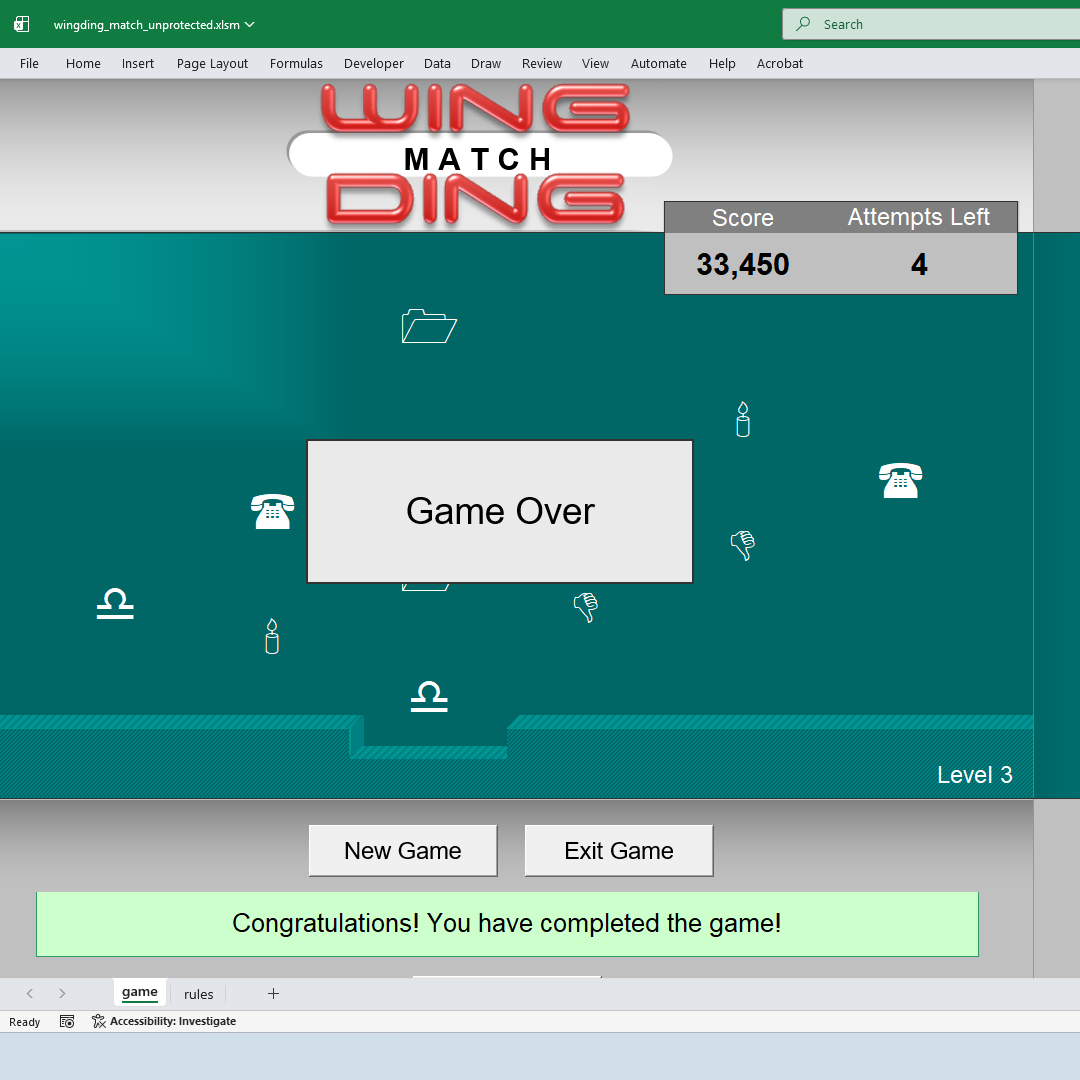Select the candle Wingding on the left side
Image resolution: width=1080 pixels, height=1080 pixels.
tap(271, 637)
